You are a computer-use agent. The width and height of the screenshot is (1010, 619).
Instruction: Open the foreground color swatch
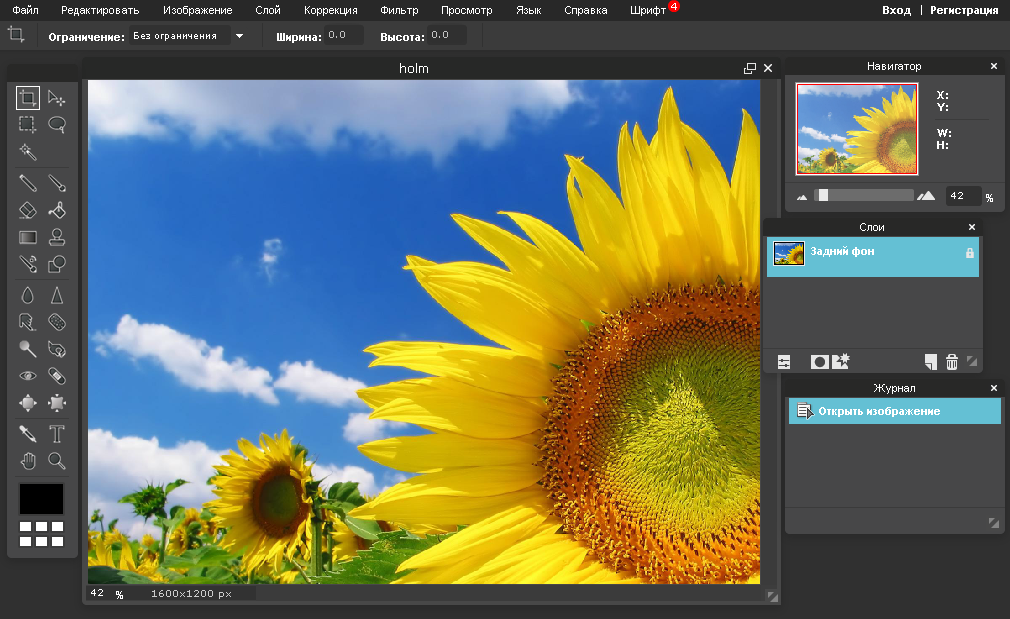click(x=41, y=498)
